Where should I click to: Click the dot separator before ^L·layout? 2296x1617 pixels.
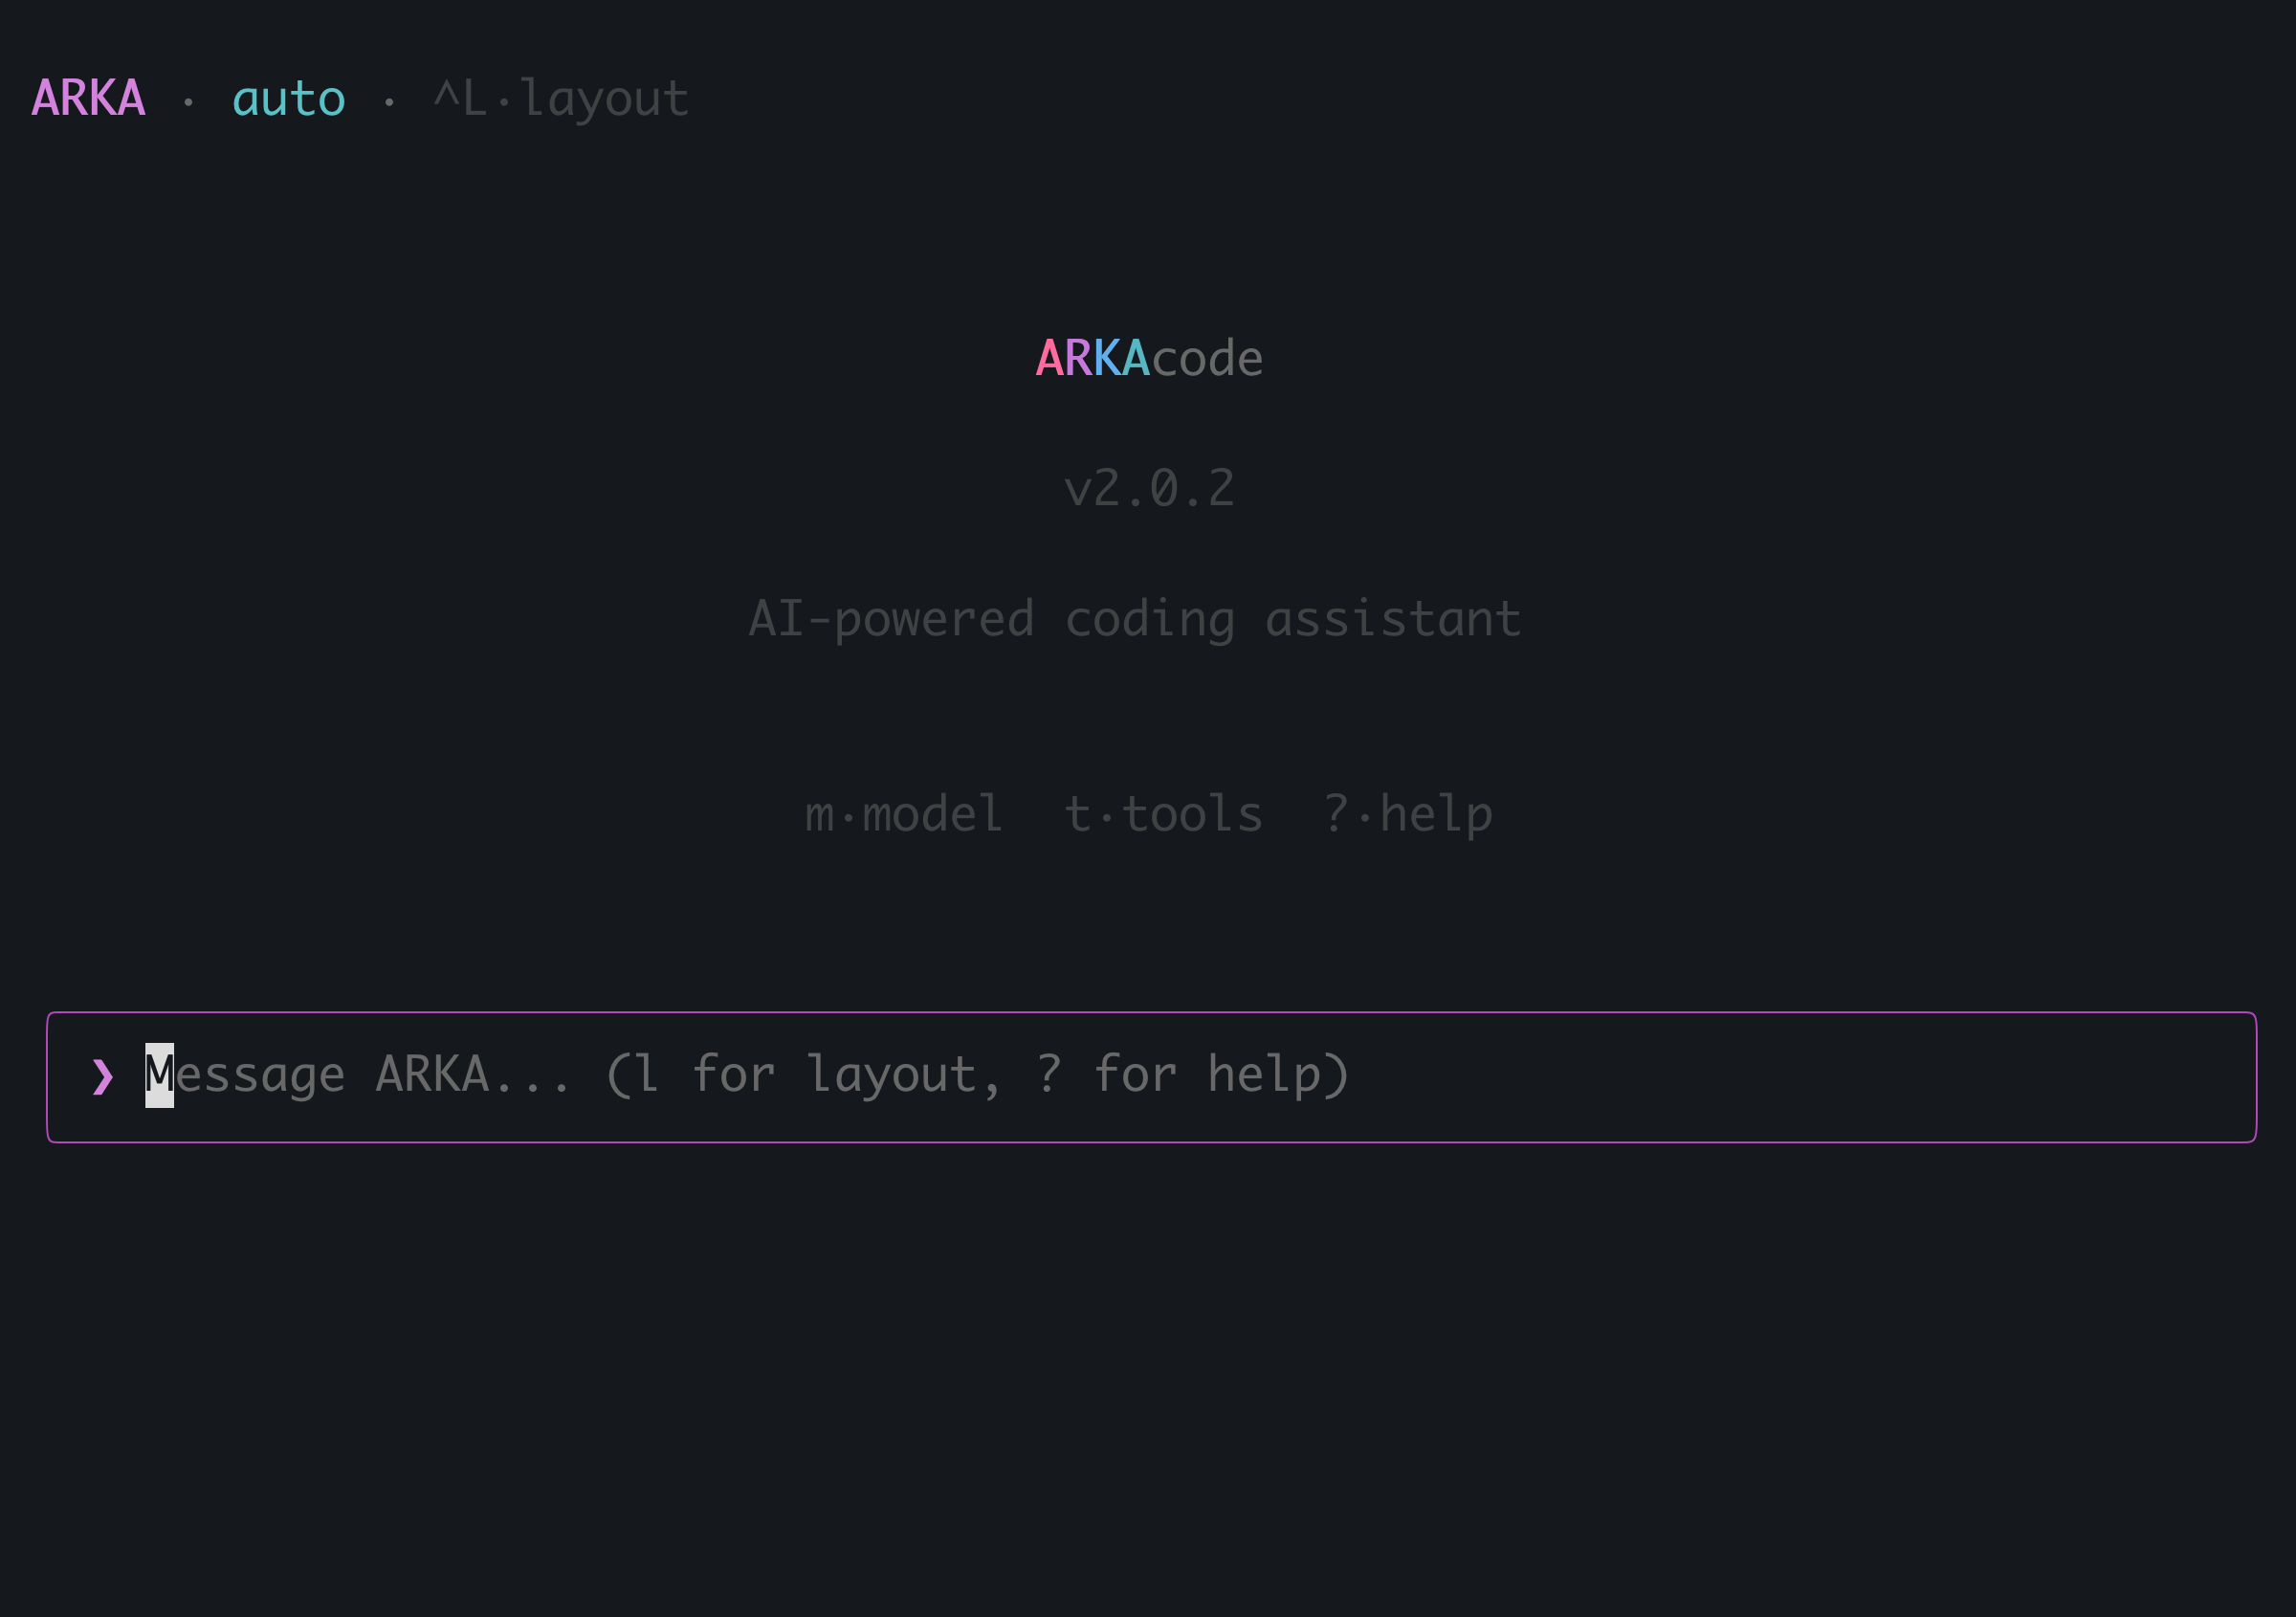coord(390,100)
